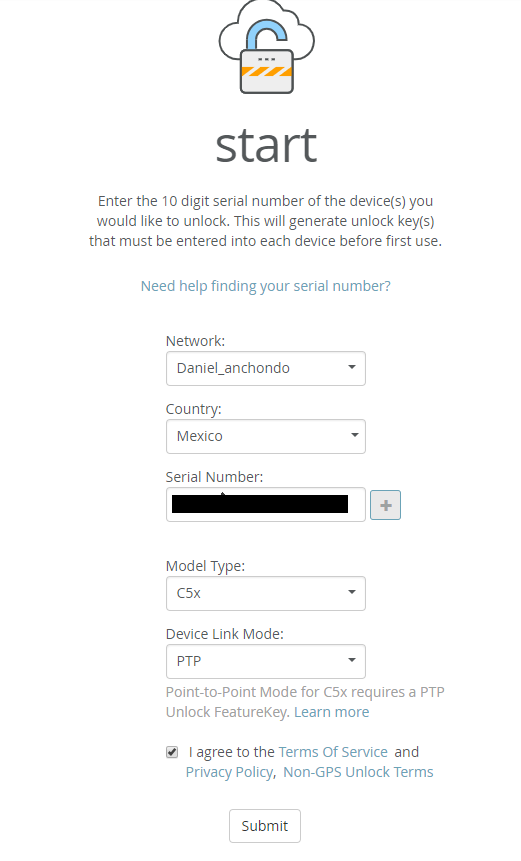Open the Learn more link
The image size is (521, 861).
pos(332,712)
